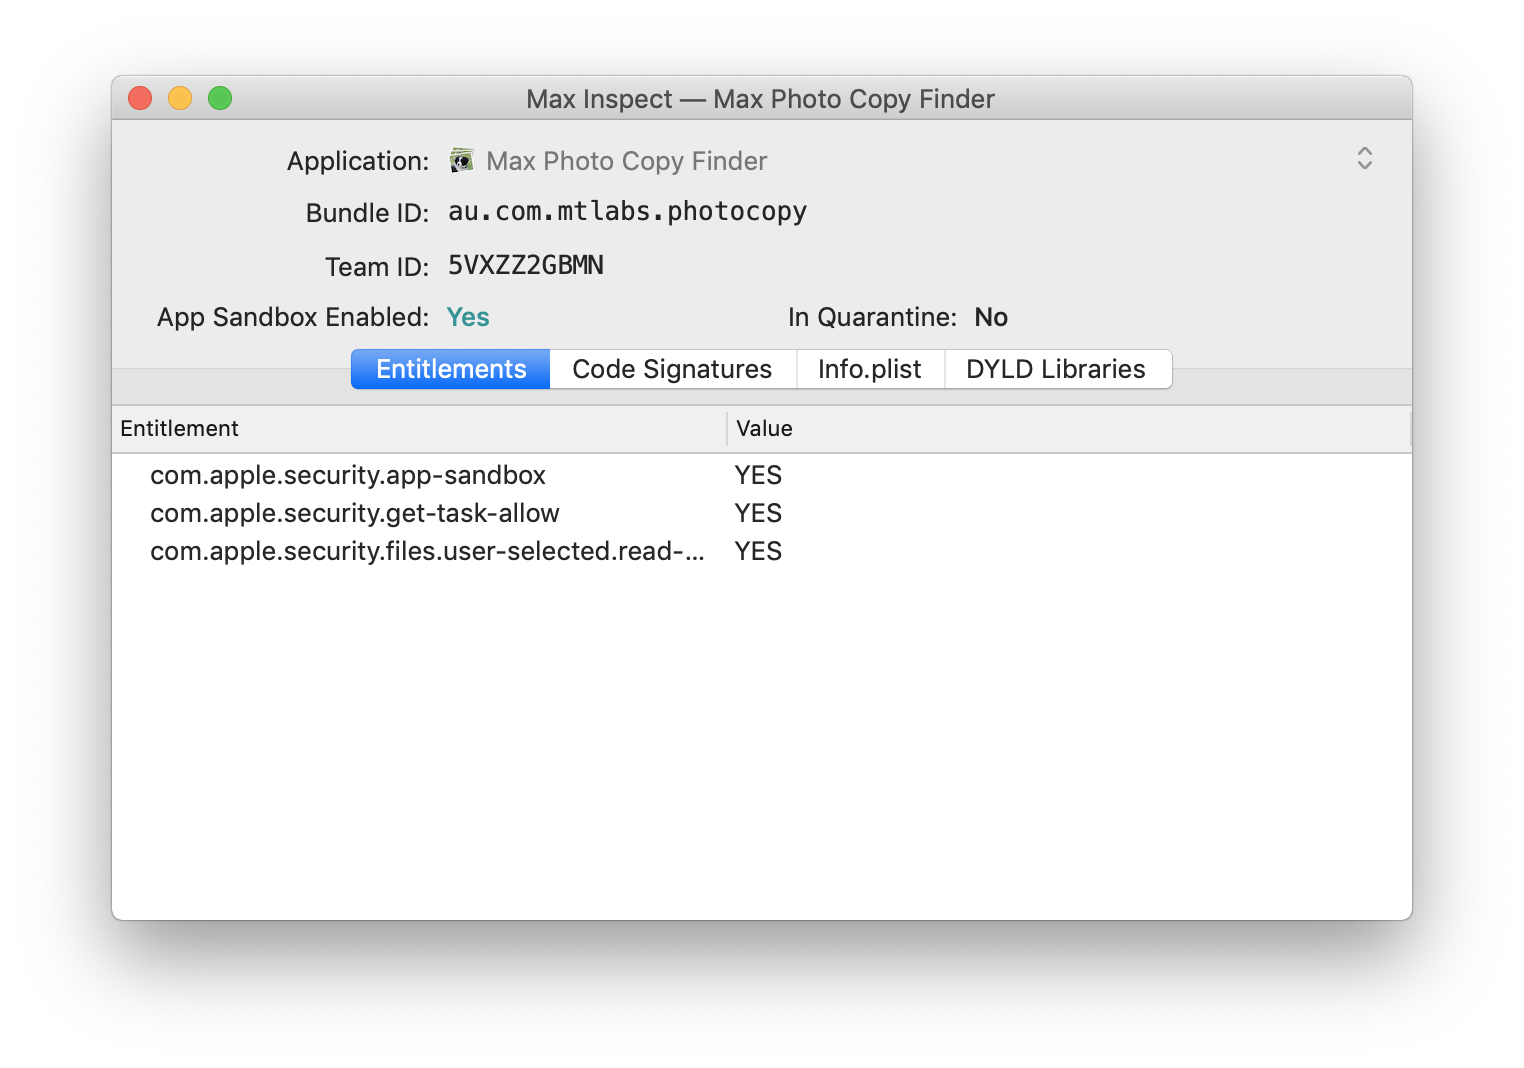This screenshot has width=1524, height=1068.
Task: Minimize the Max Inspect window
Action: pos(180,98)
